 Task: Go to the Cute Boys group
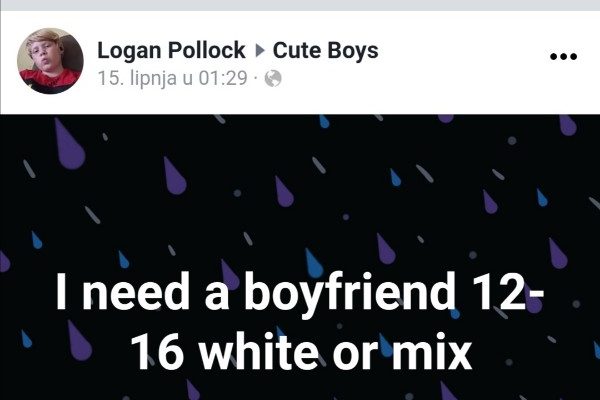(326, 50)
